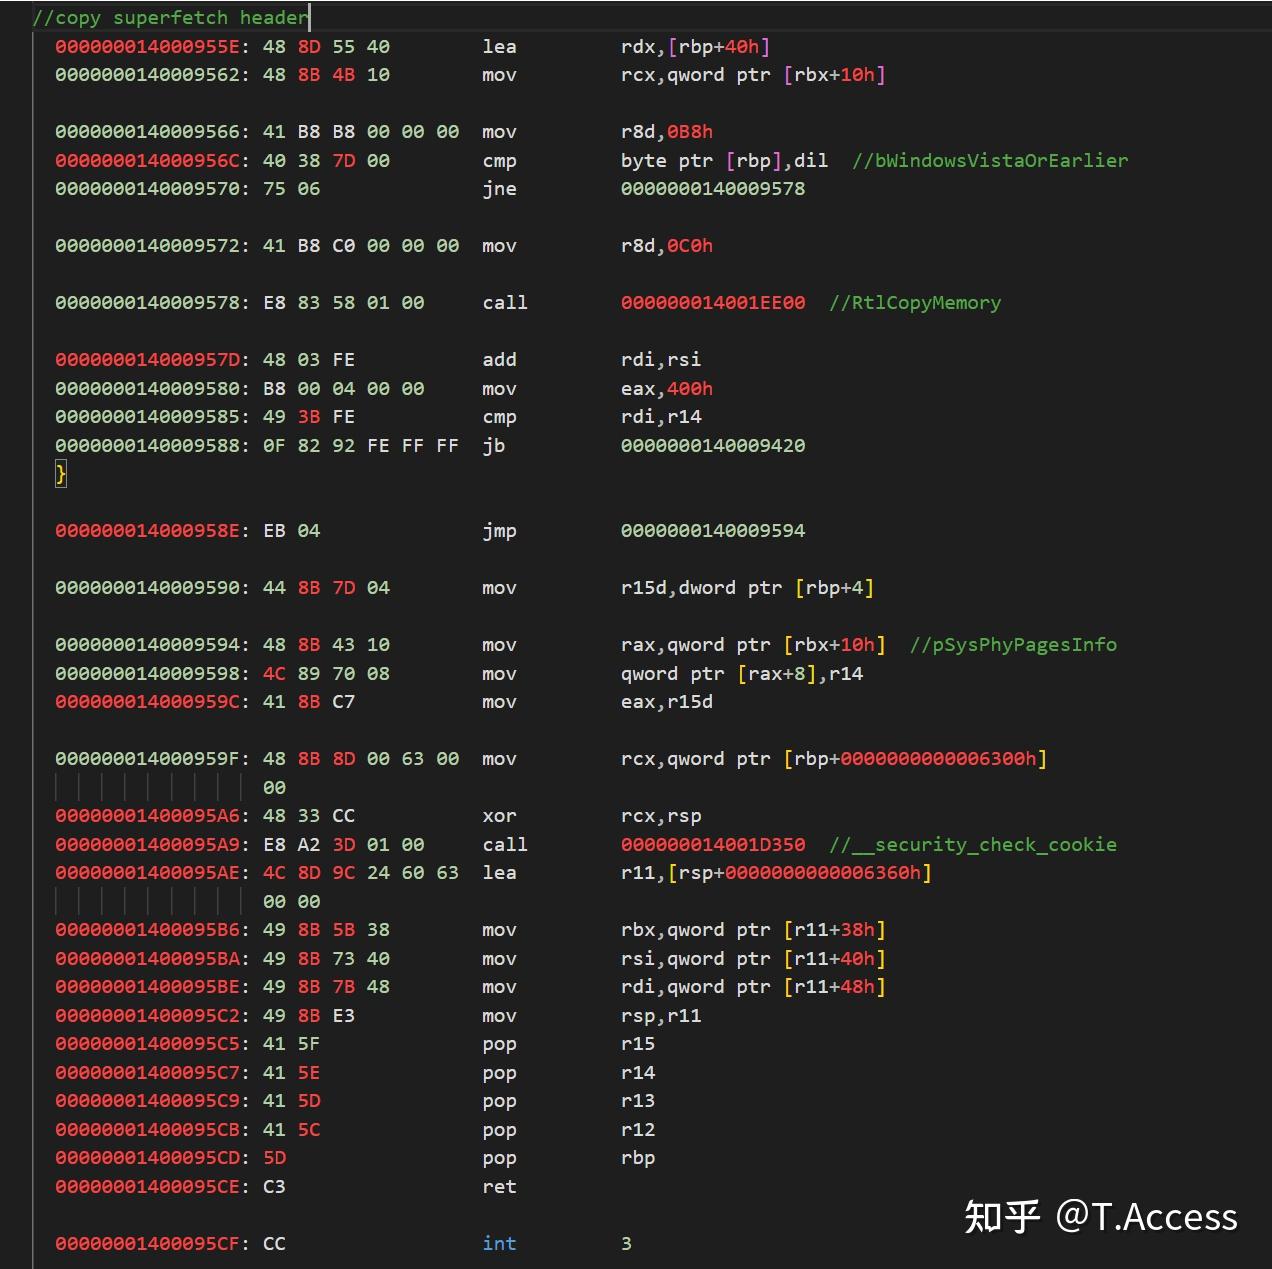Click the "pop rbp" operand rbp
This screenshot has width=1272, height=1269.
638,1158
